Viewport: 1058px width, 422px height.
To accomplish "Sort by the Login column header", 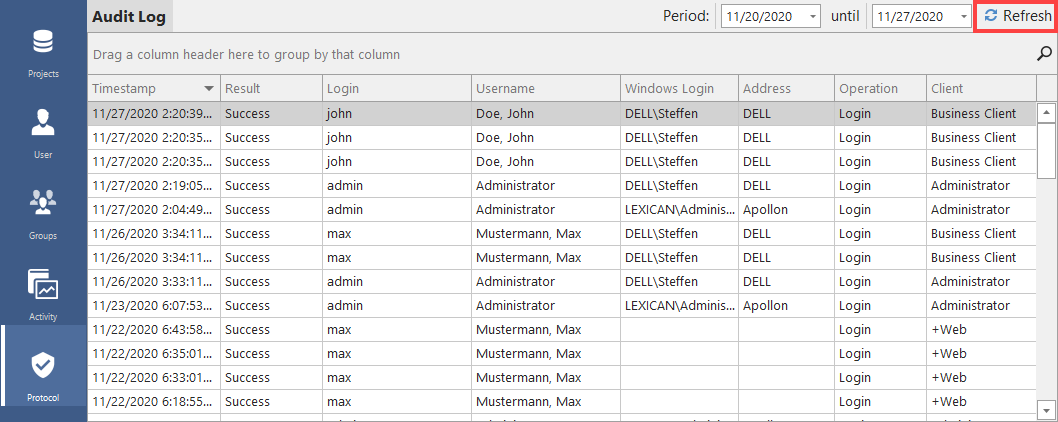I will [396, 89].
